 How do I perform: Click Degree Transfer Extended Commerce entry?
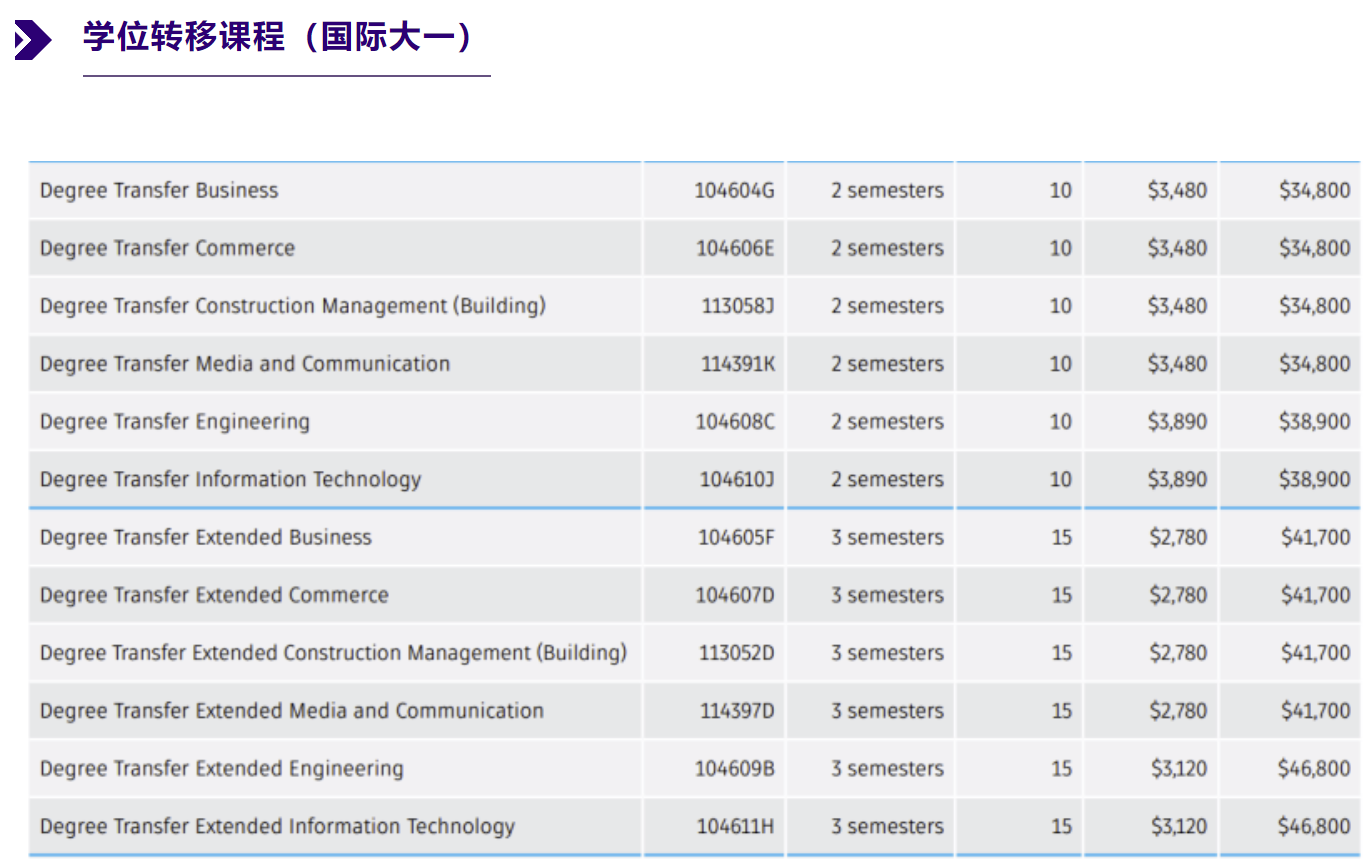pyautogui.click(x=214, y=596)
